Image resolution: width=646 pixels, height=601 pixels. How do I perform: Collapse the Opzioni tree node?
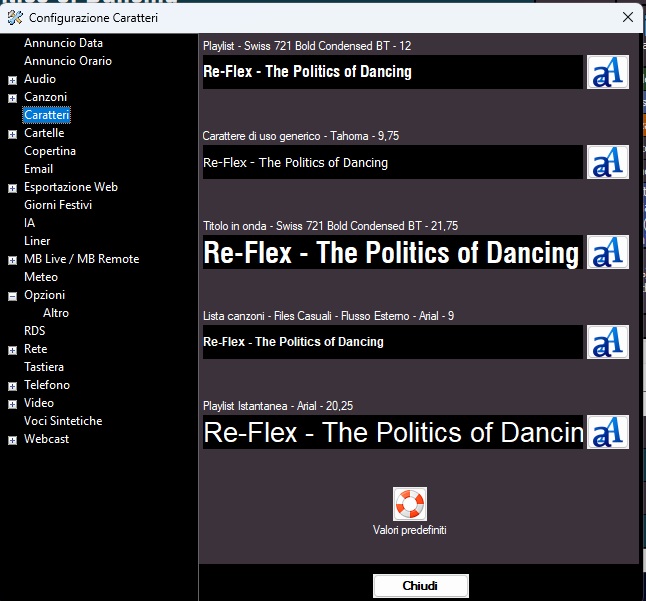[12, 296]
